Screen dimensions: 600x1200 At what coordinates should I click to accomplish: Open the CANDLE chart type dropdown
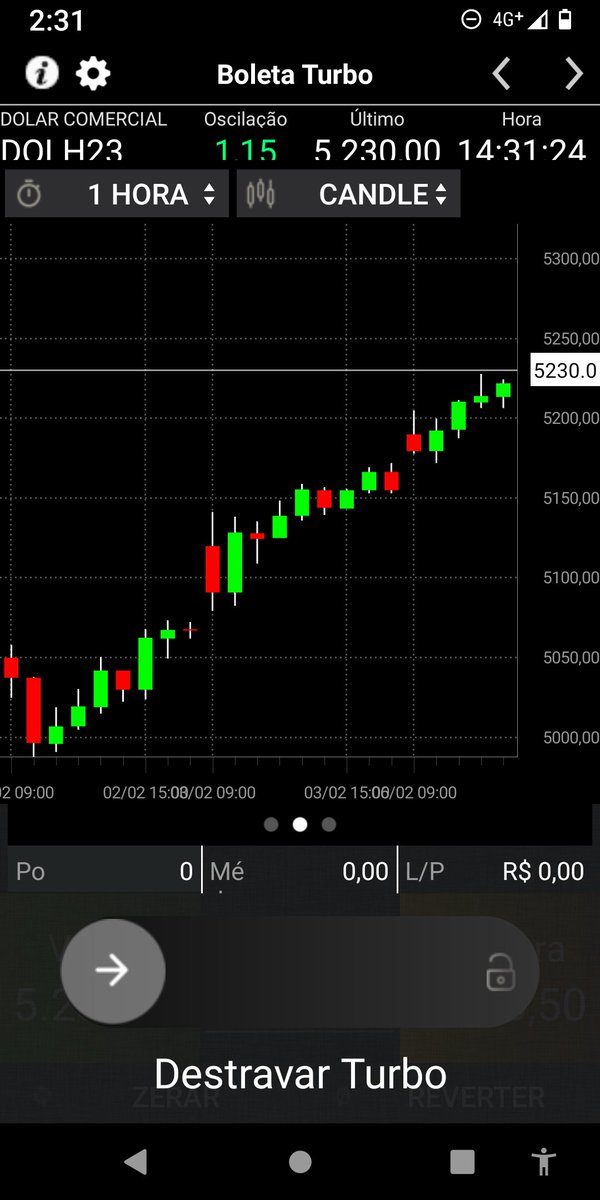pos(349,194)
